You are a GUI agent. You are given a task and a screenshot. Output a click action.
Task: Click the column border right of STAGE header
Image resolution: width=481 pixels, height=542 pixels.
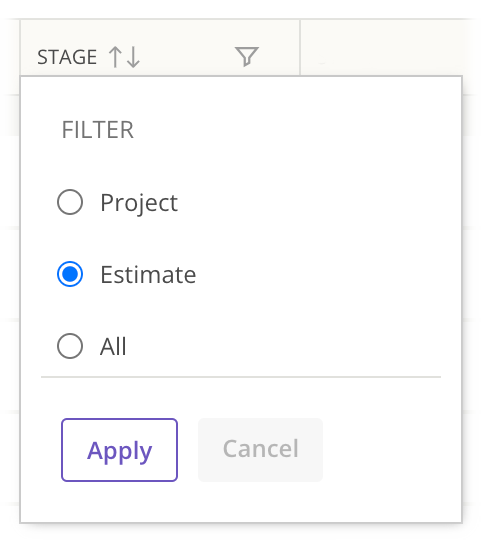click(x=300, y=47)
